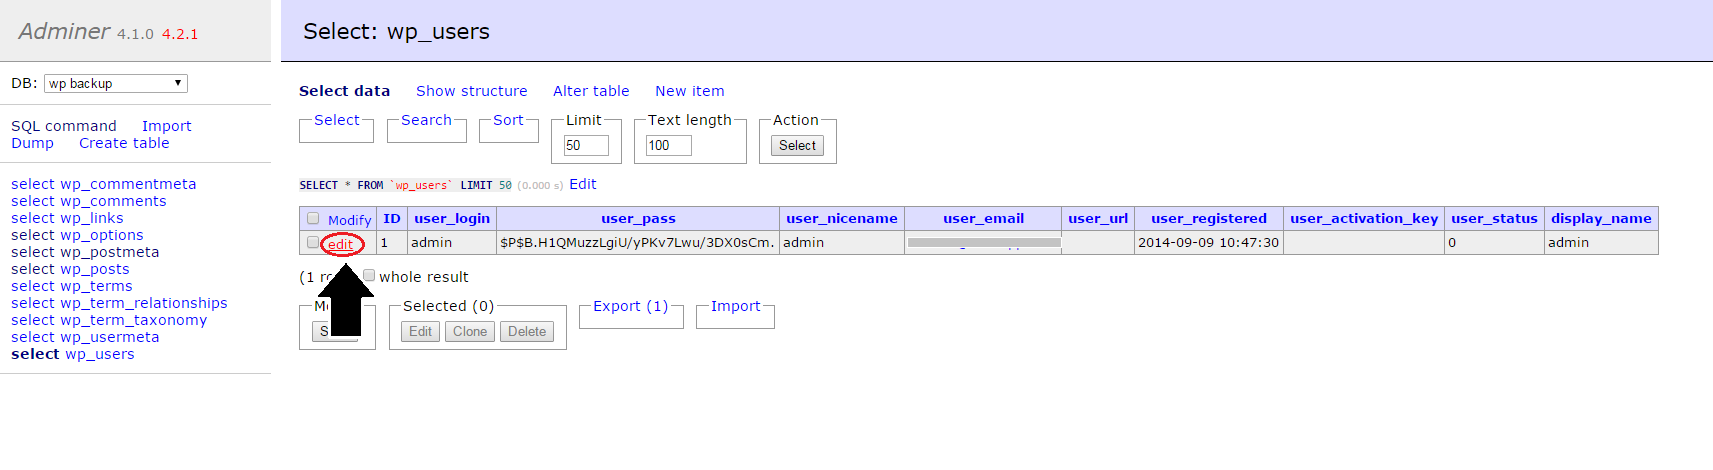Open the Import link in sidebar

tap(166, 126)
